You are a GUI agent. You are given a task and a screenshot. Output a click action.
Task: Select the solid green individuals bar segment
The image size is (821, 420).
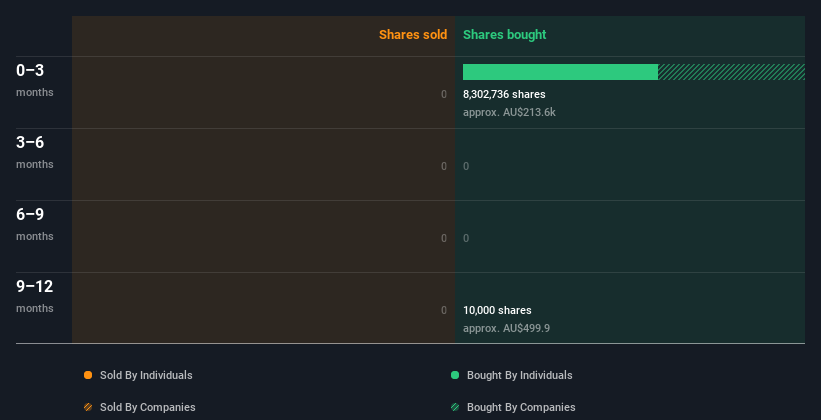[560, 72]
